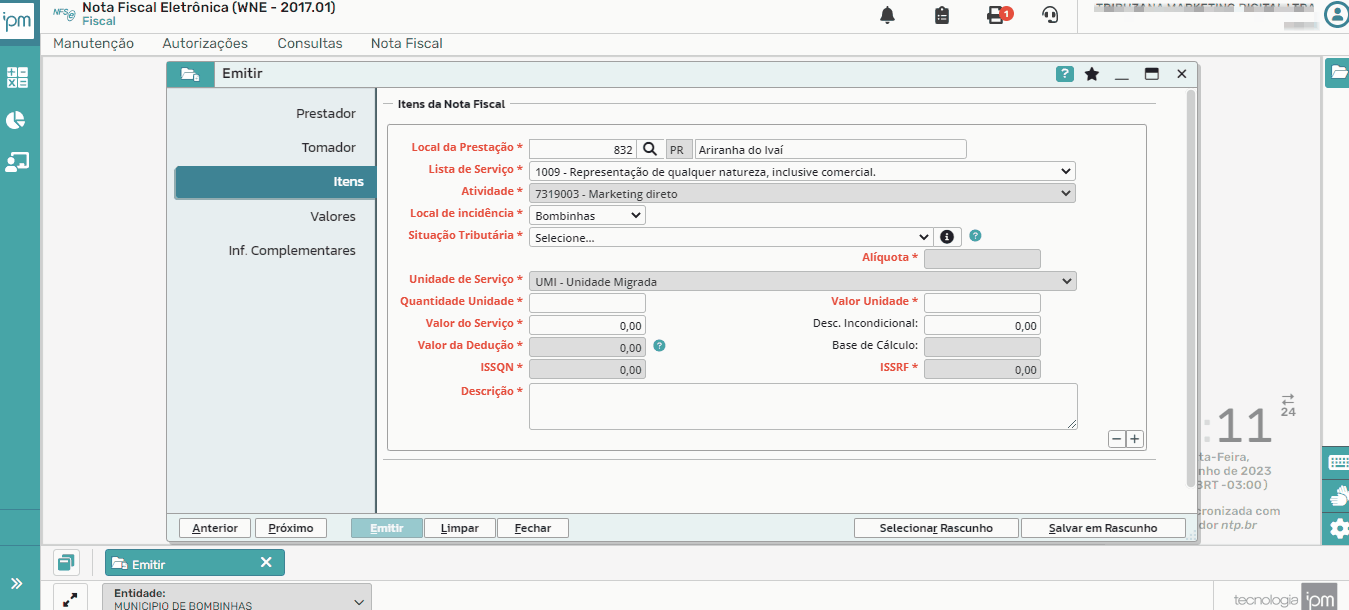Viewport: 1349px width, 610px height.
Task: Remove item with the minus button
Action: click(1117, 439)
